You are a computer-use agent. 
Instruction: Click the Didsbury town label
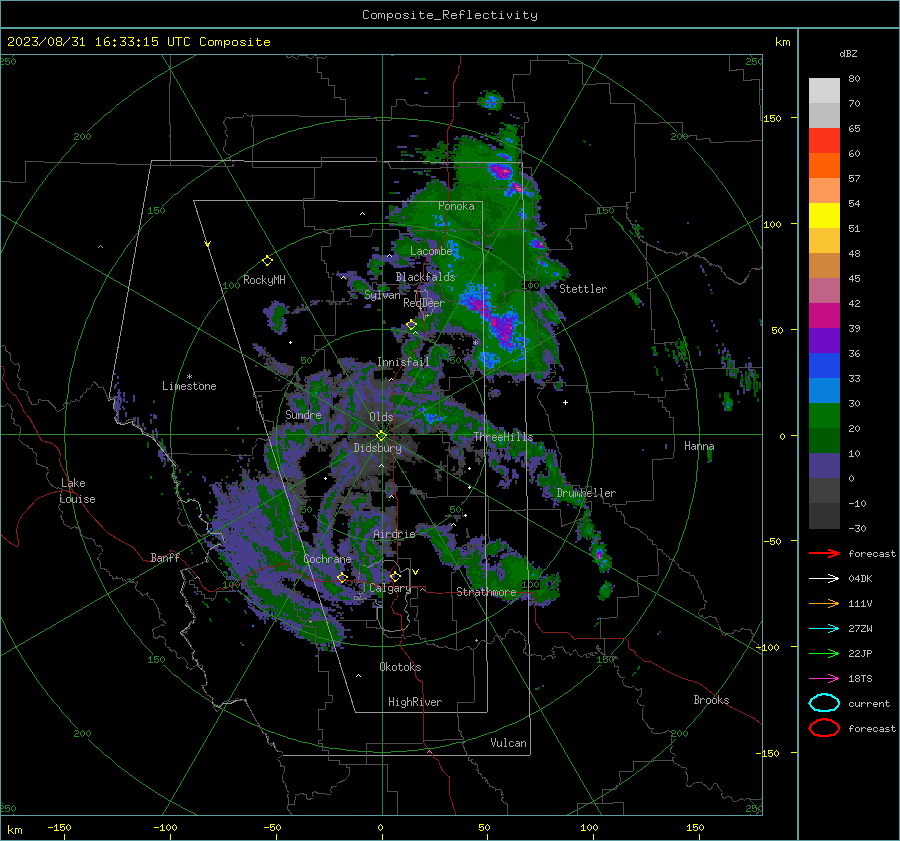point(377,448)
